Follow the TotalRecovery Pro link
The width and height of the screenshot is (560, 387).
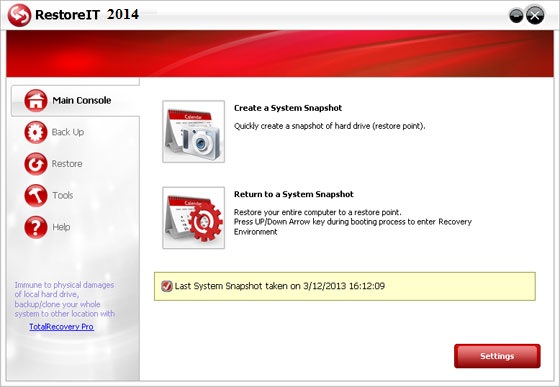click(61, 327)
